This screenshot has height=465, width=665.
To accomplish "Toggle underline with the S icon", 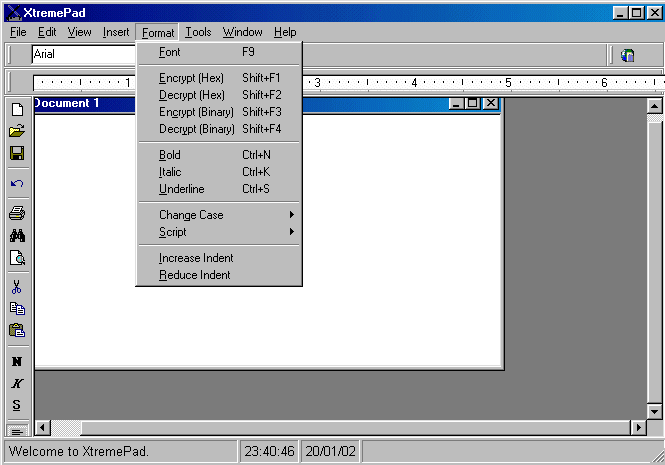I will (x=17, y=405).
